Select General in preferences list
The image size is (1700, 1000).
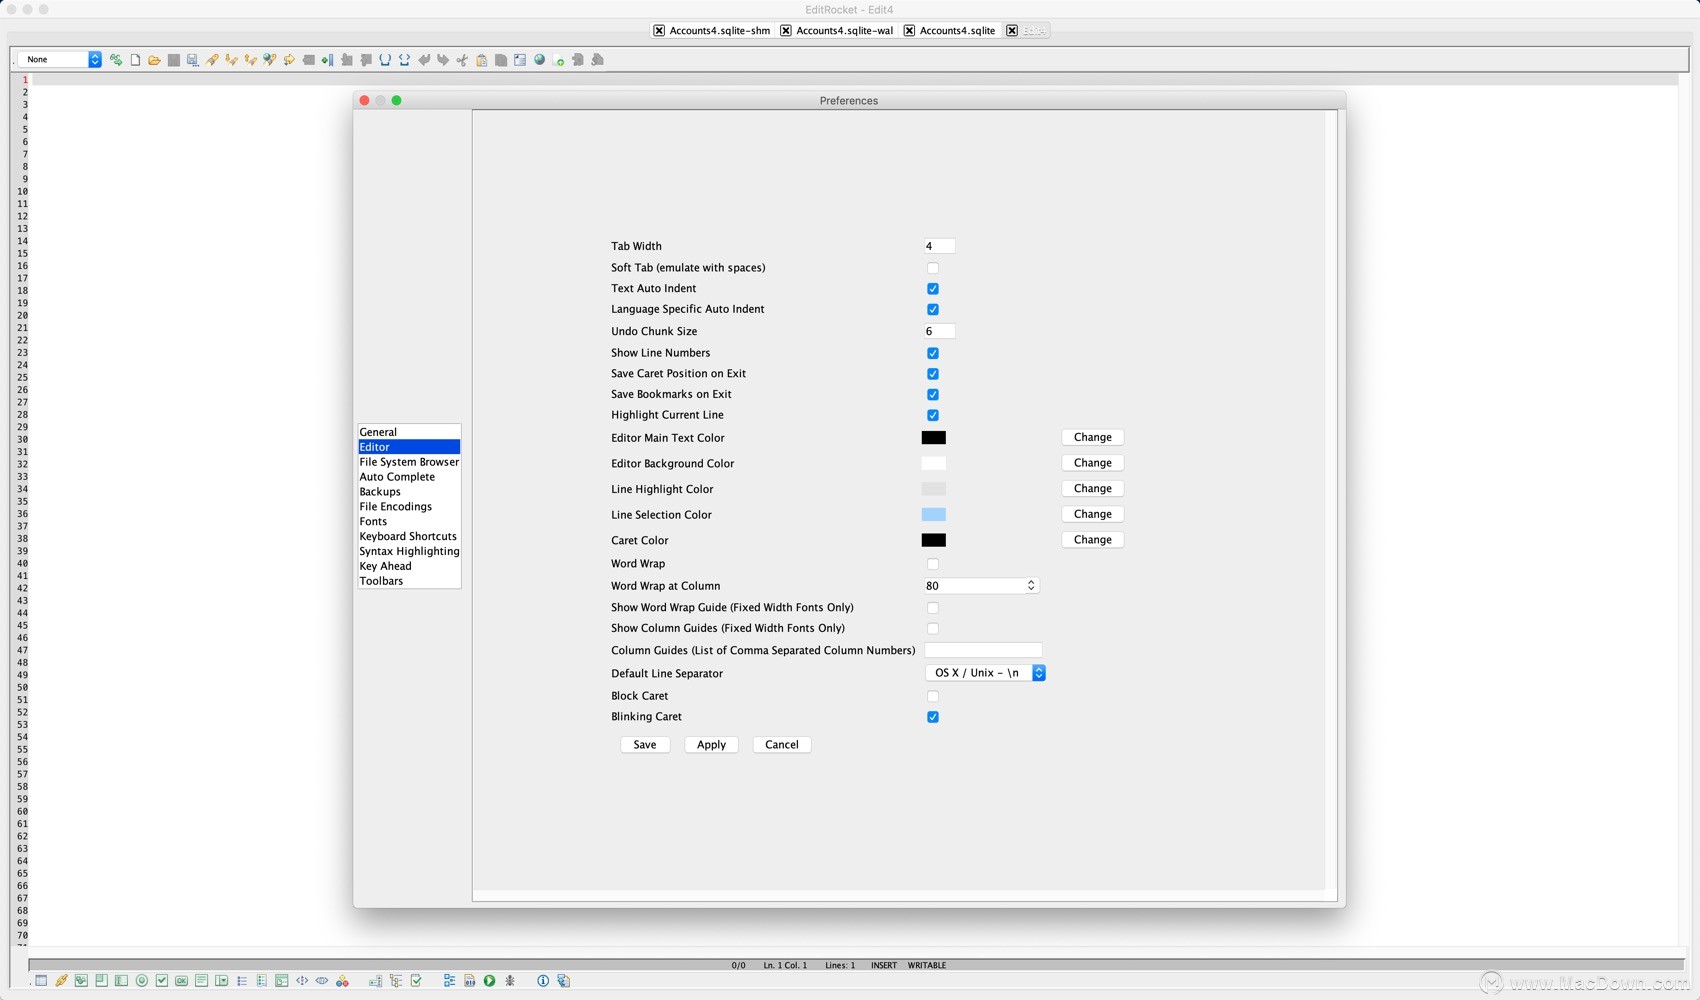tap(409, 432)
